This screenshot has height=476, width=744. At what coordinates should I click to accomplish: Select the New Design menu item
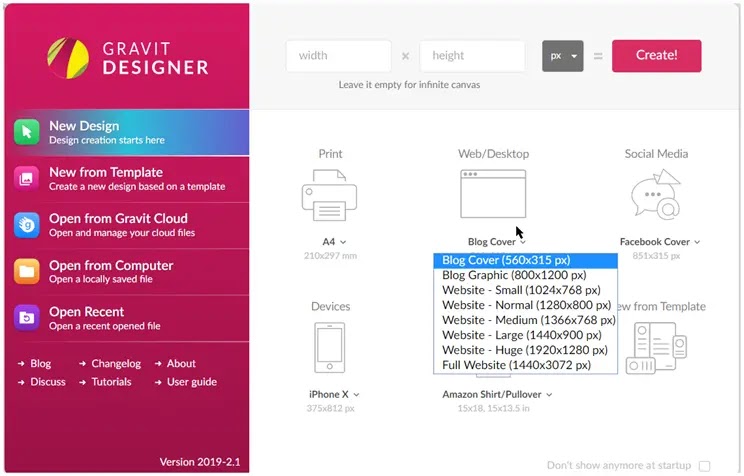(127, 132)
